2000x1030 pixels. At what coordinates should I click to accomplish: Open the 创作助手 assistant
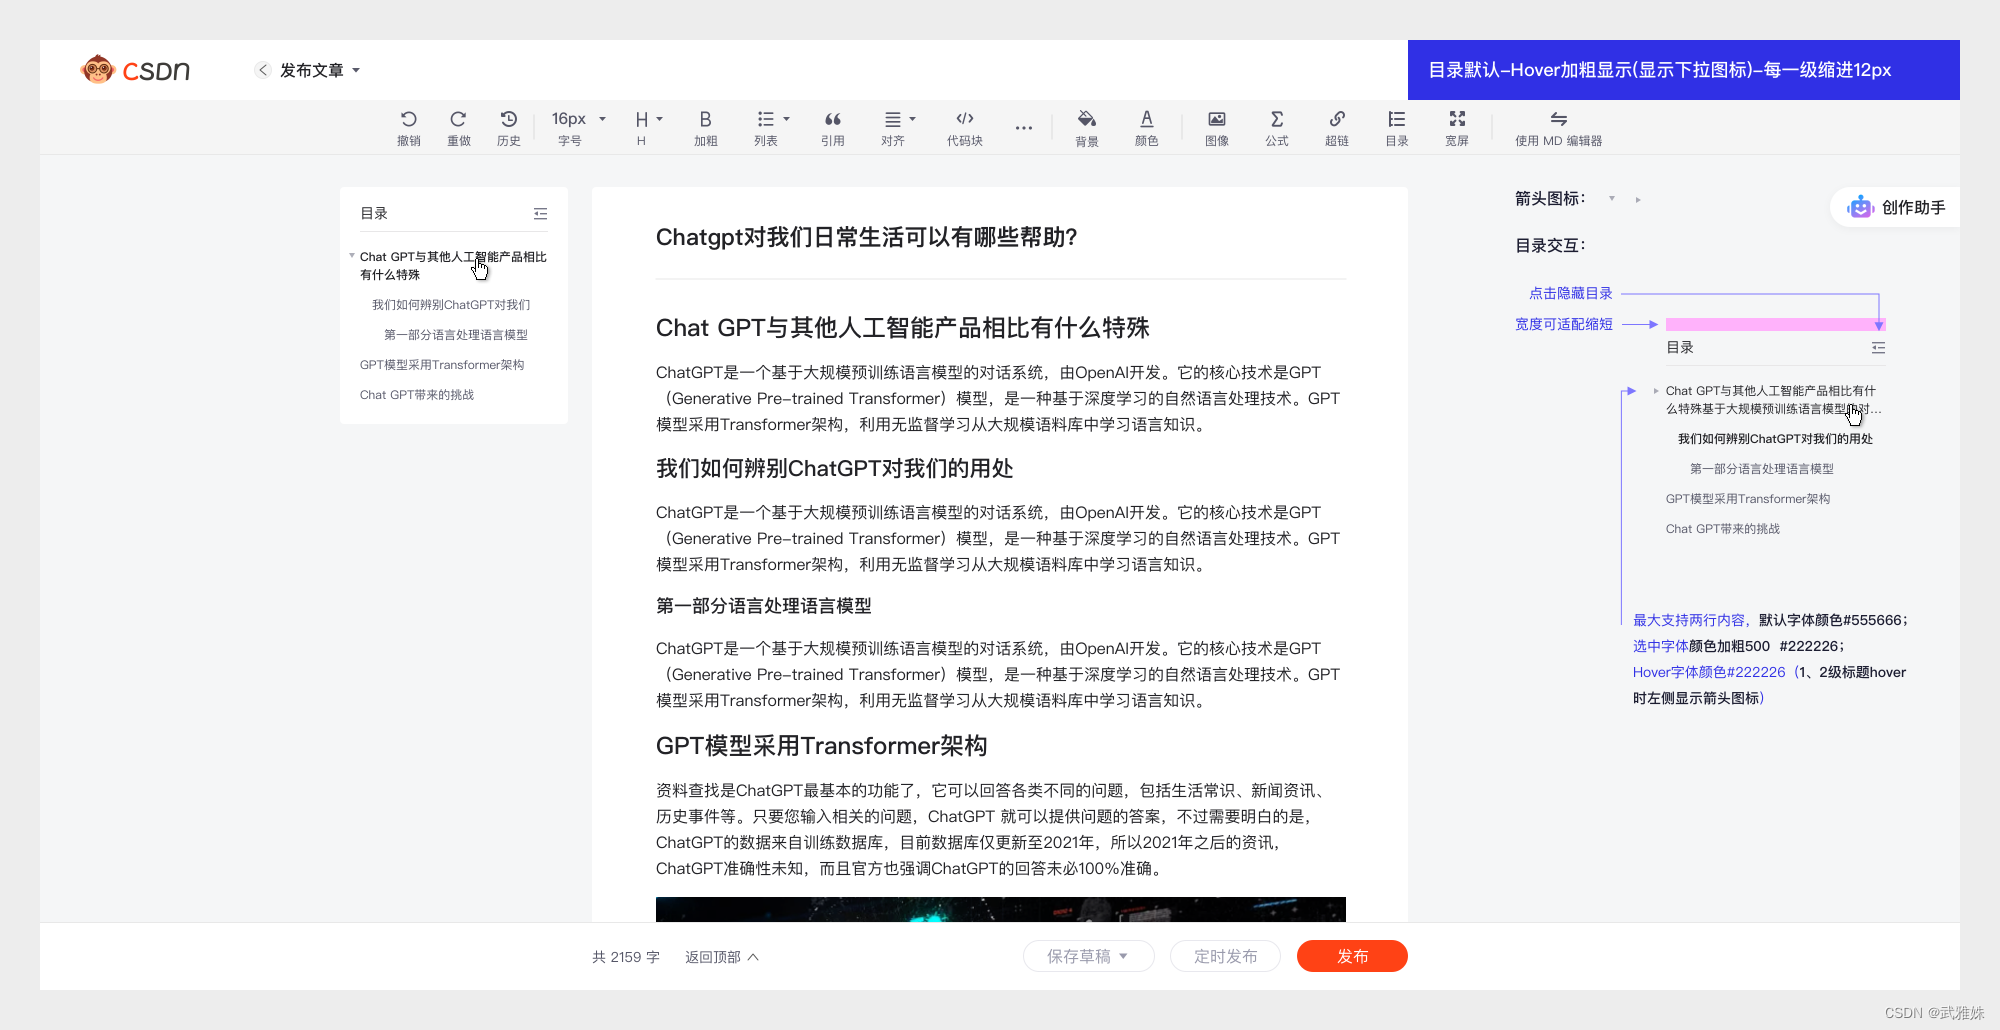click(1897, 207)
